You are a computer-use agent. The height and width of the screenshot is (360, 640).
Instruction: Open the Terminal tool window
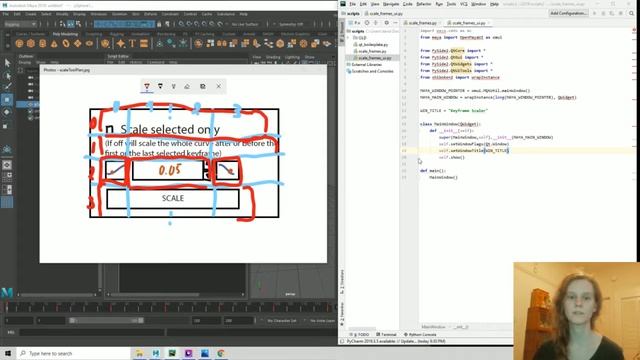click(x=386, y=335)
